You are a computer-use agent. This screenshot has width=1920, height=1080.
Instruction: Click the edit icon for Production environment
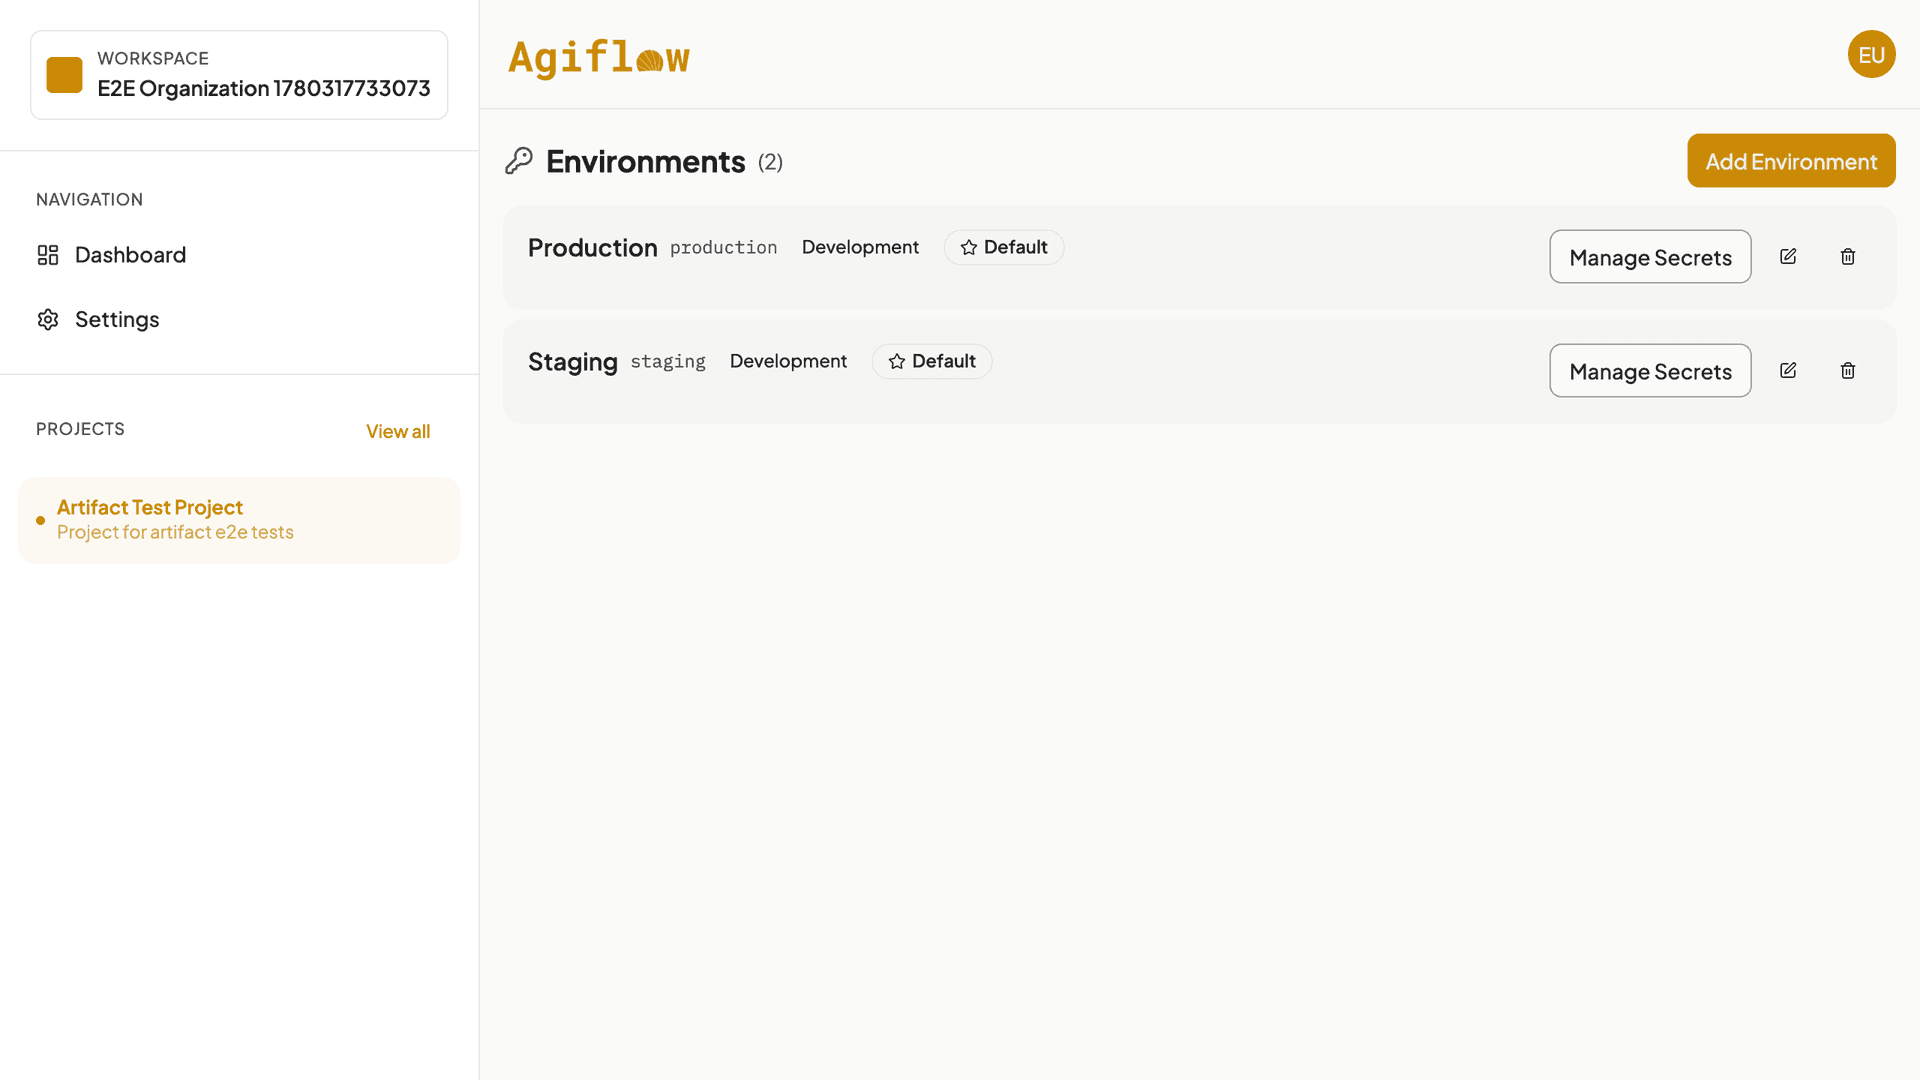tap(1788, 257)
